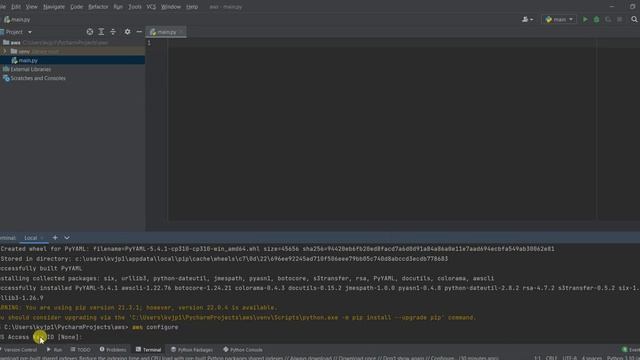
Task: Open terminal tabs chevron dropdown
Action: click(67, 238)
